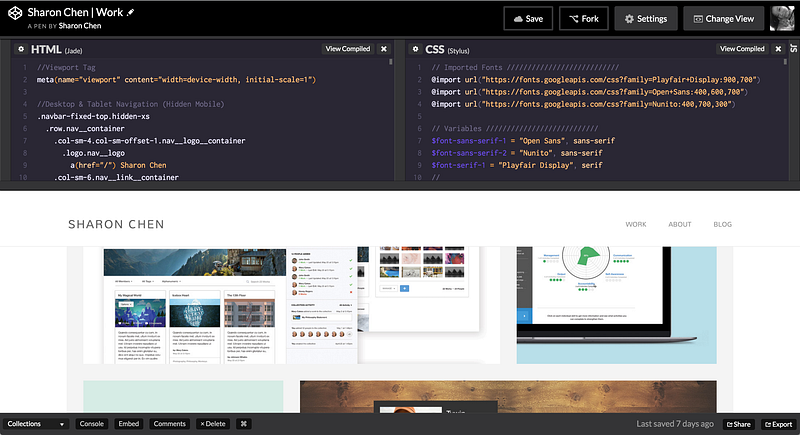Click the '$font-sans-serif-2' variable line
Viewport: 800px width, 435px height.
pos(517,153)
